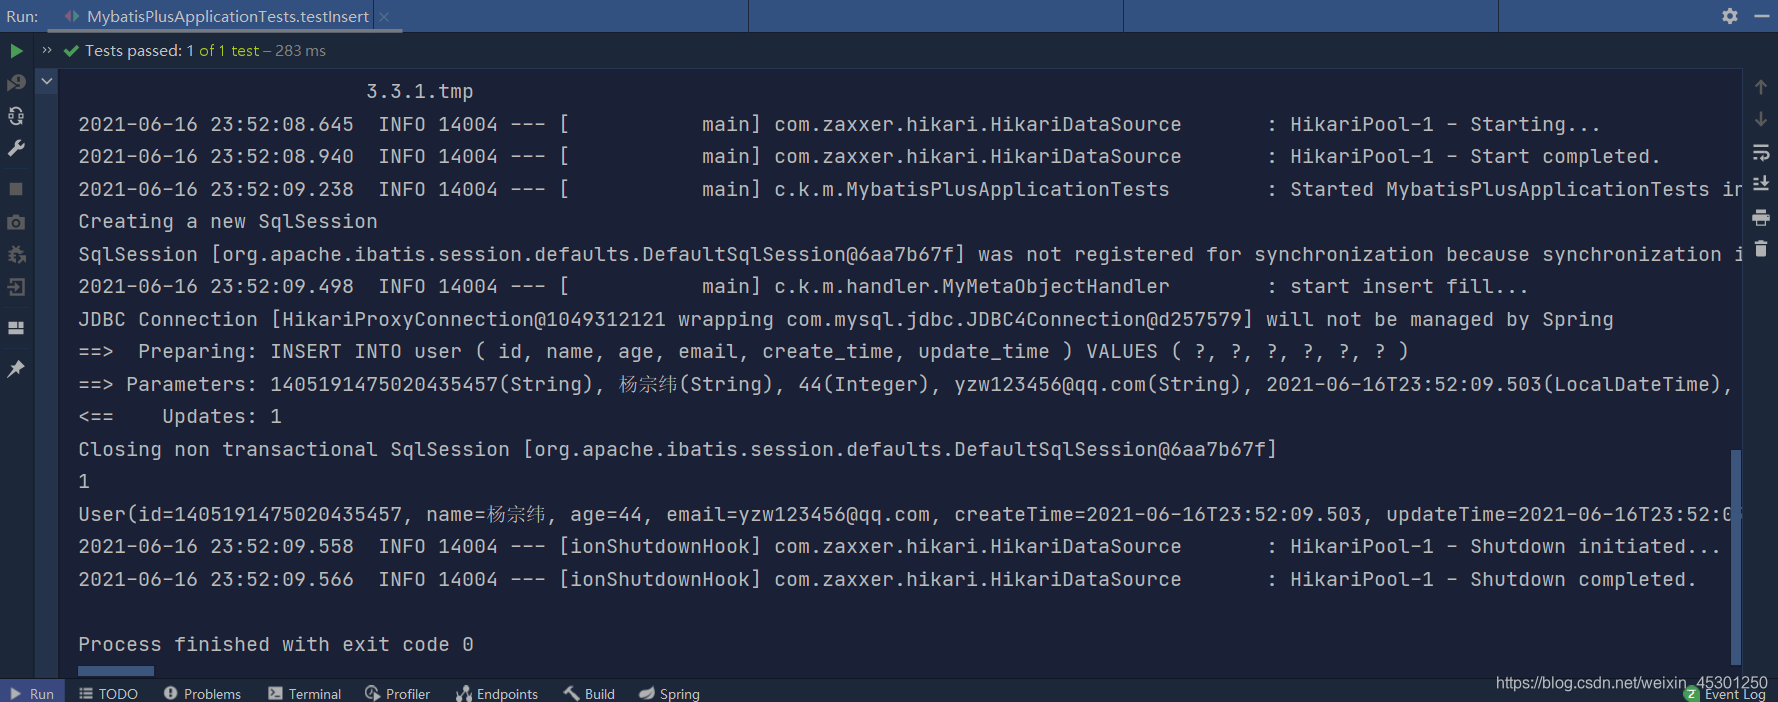Viewport: 1778px width, 702px height.
Task: Open Run window settings gear
Action: coord(1730,16)
